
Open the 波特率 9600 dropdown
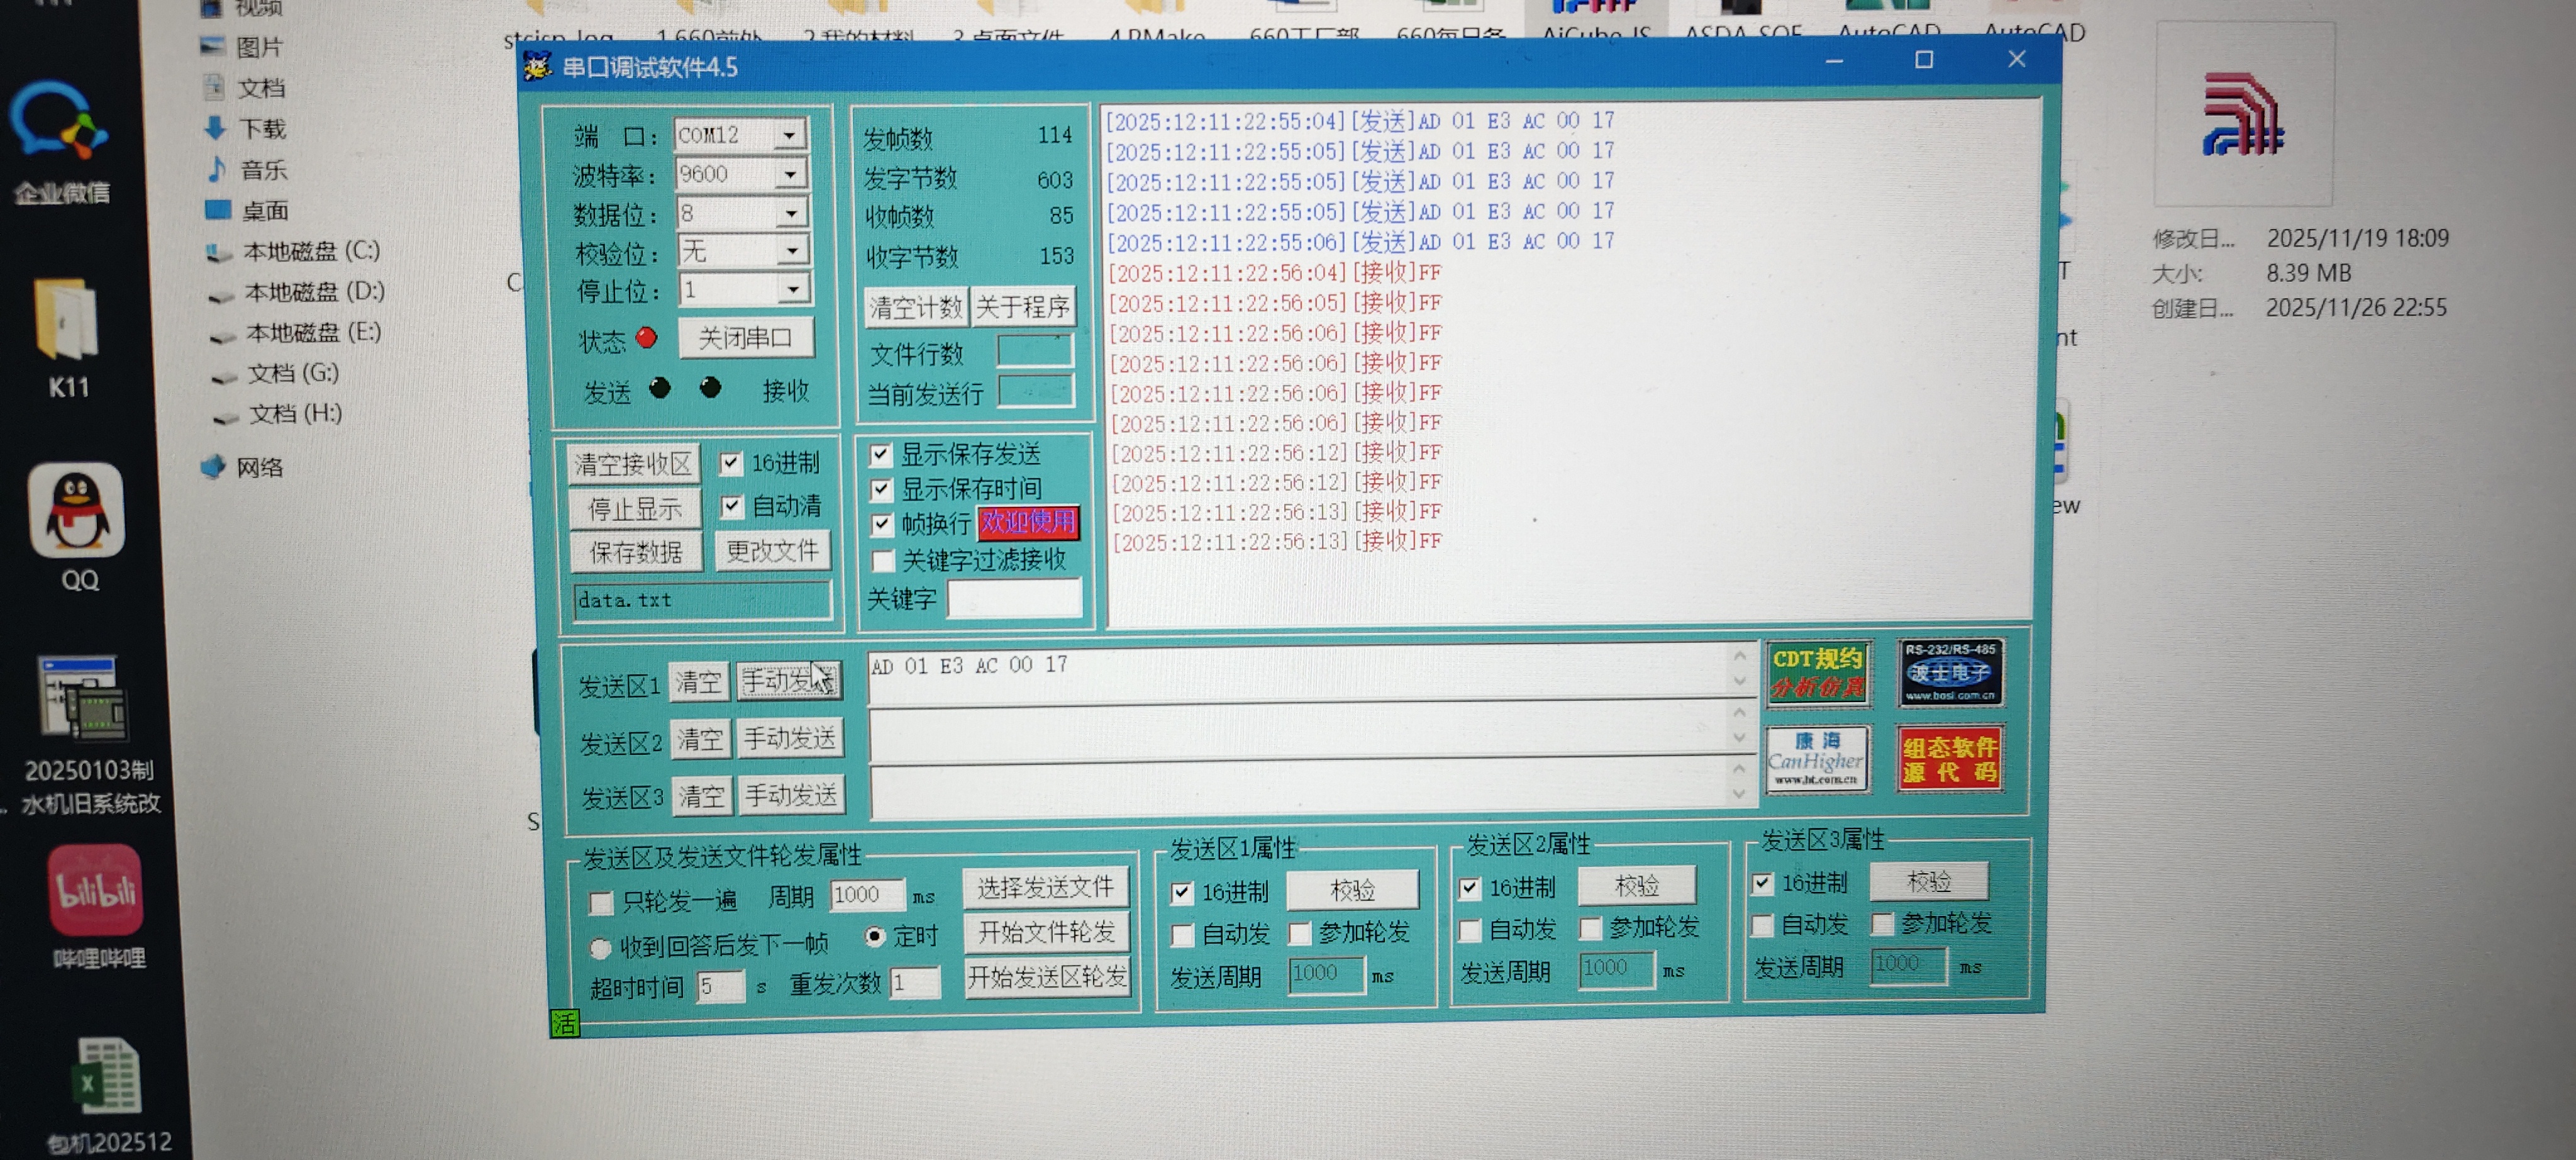790,174
